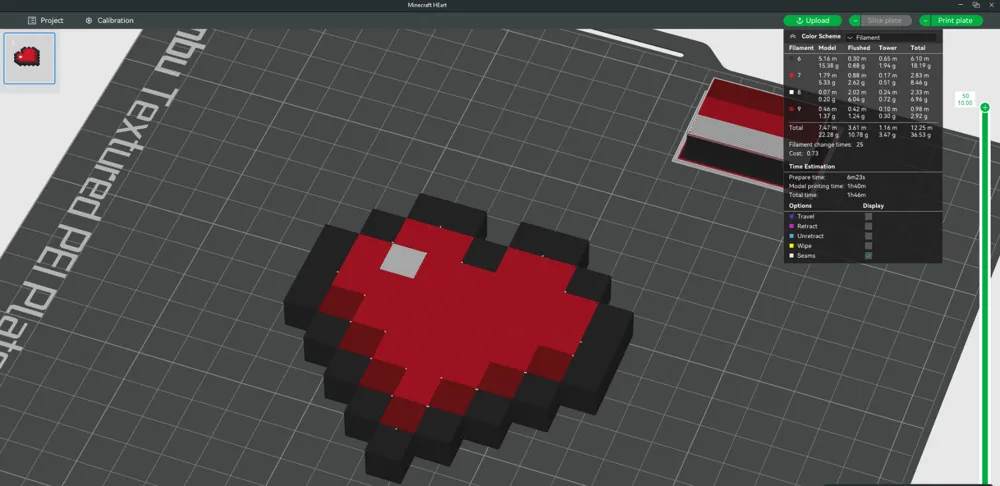Expand the Slice plate dropdown arrow
This screenshot has height=486, width=1000.
pyautogui.click(x=855, y=20)
